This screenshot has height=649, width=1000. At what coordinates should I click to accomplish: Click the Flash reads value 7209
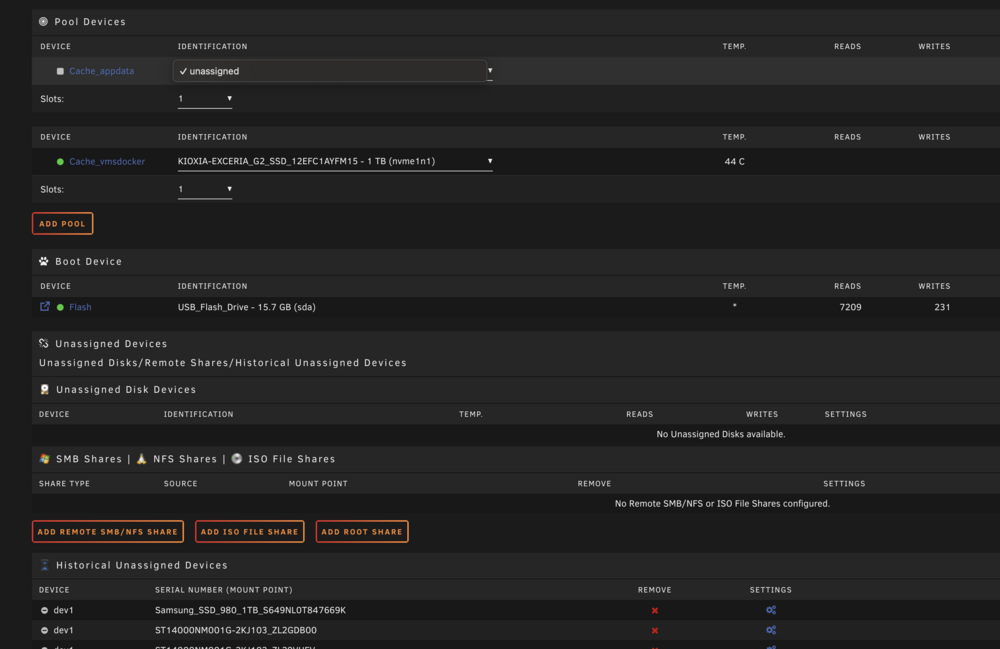click(x=850, y=307)
